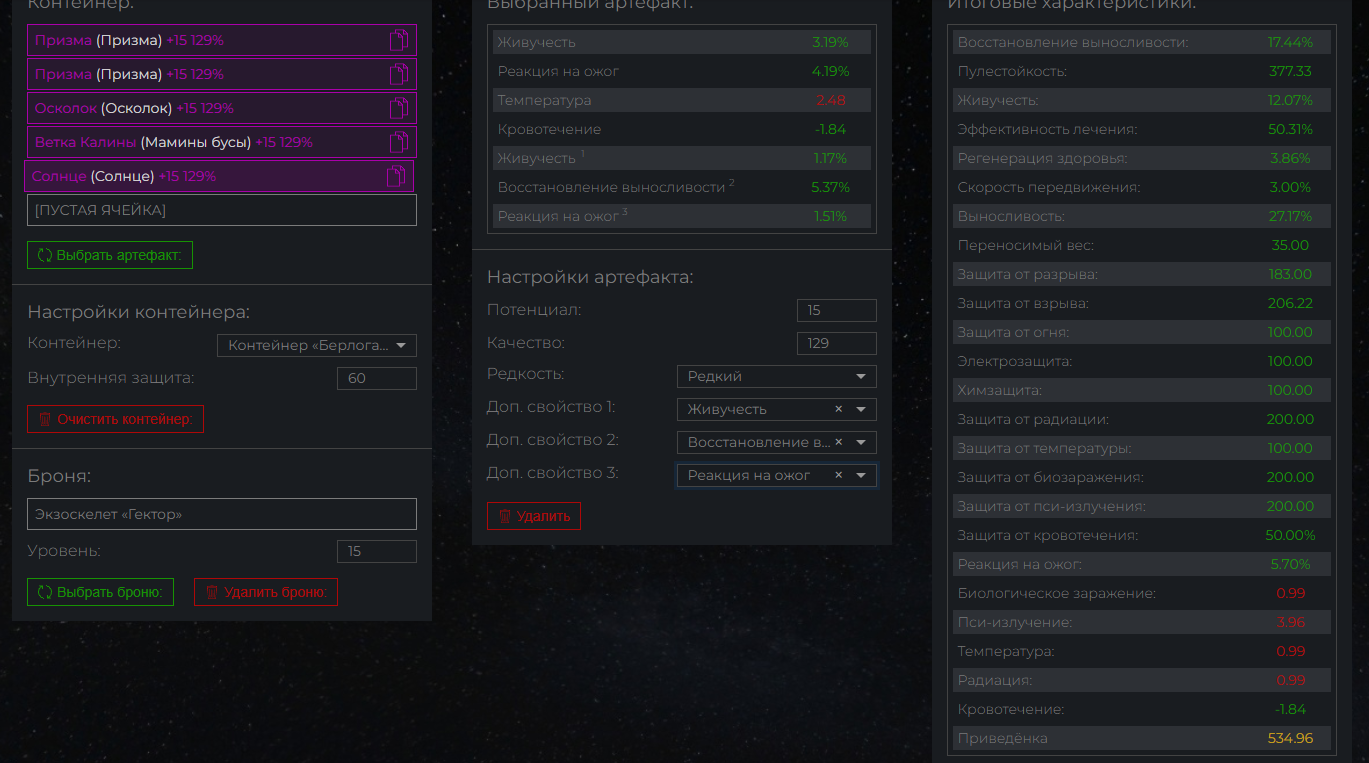The width and height of the screenshot is (1369, 763).
Task: Clear the Живучесть value in Доп. свойство 1
Action: click(839, 409)
